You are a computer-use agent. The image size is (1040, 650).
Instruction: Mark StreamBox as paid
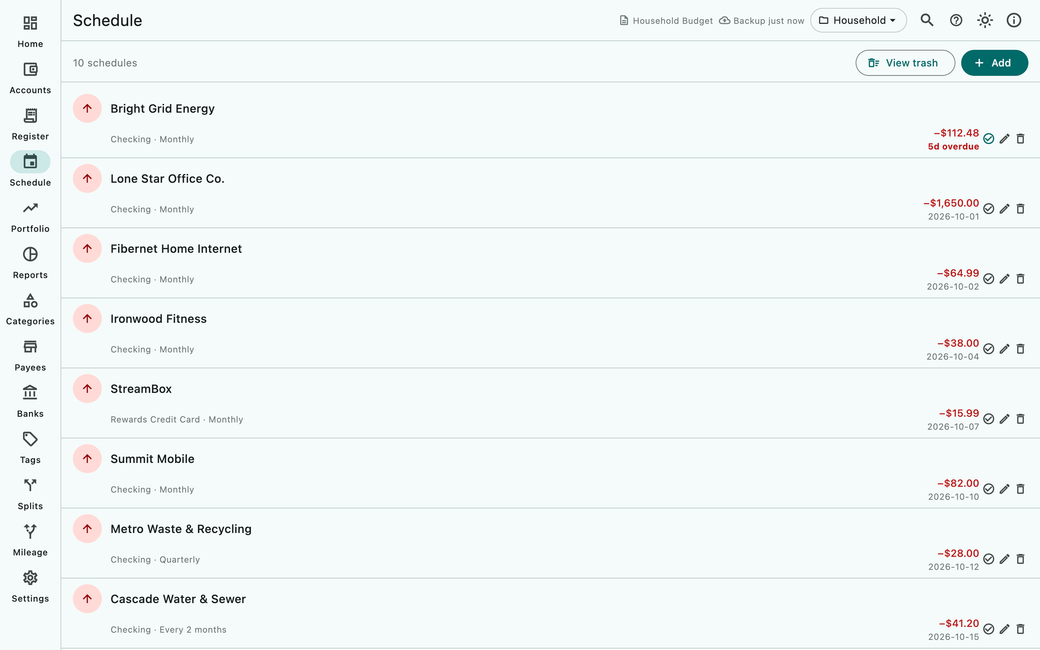click(x=988, y=419)
